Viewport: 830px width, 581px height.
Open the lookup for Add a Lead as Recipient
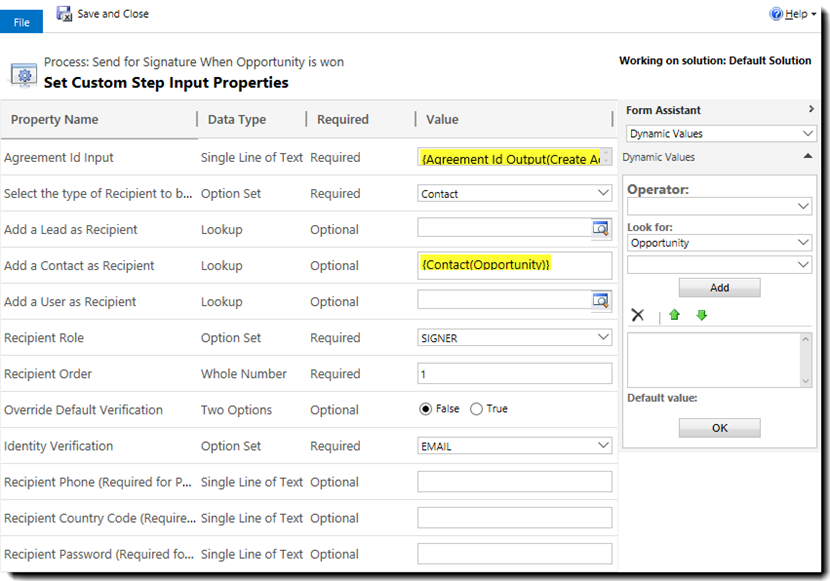point(601,229)
